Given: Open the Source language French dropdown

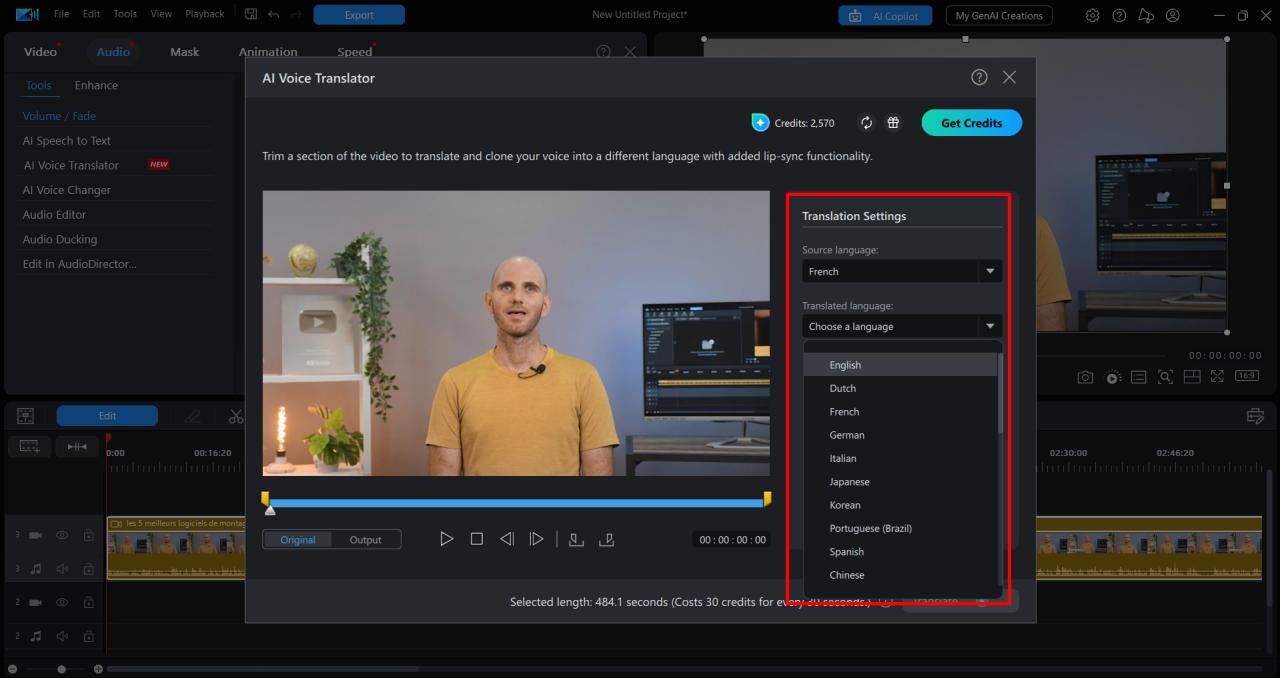Looking at the screenshot, I should click(x=900, y=271).
